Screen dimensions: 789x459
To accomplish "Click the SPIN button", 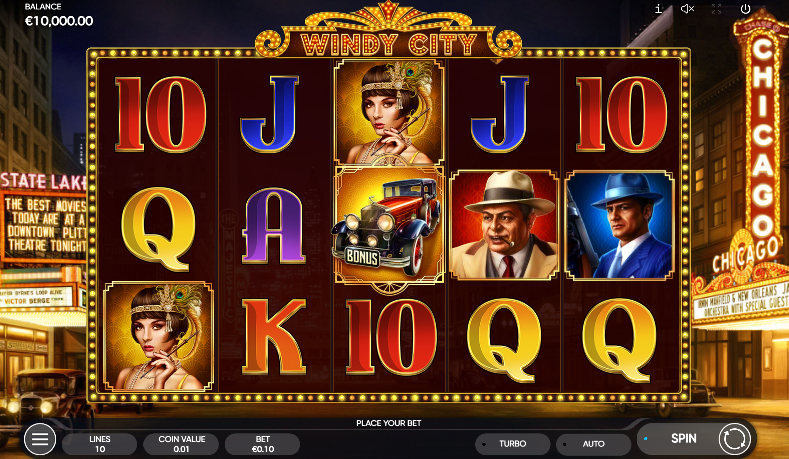I will tap(684, 438).
